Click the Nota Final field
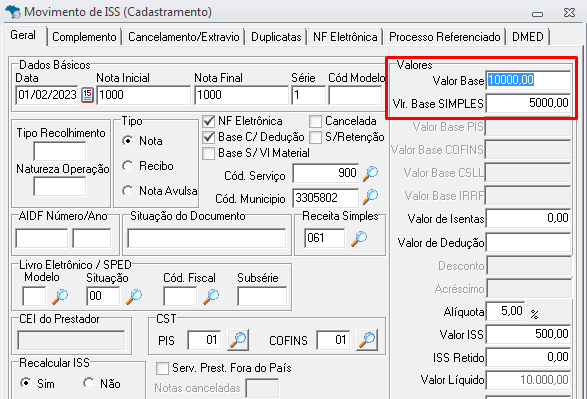Image resolution: width=587 pixels, height=399 pixels. pos(242,95)
